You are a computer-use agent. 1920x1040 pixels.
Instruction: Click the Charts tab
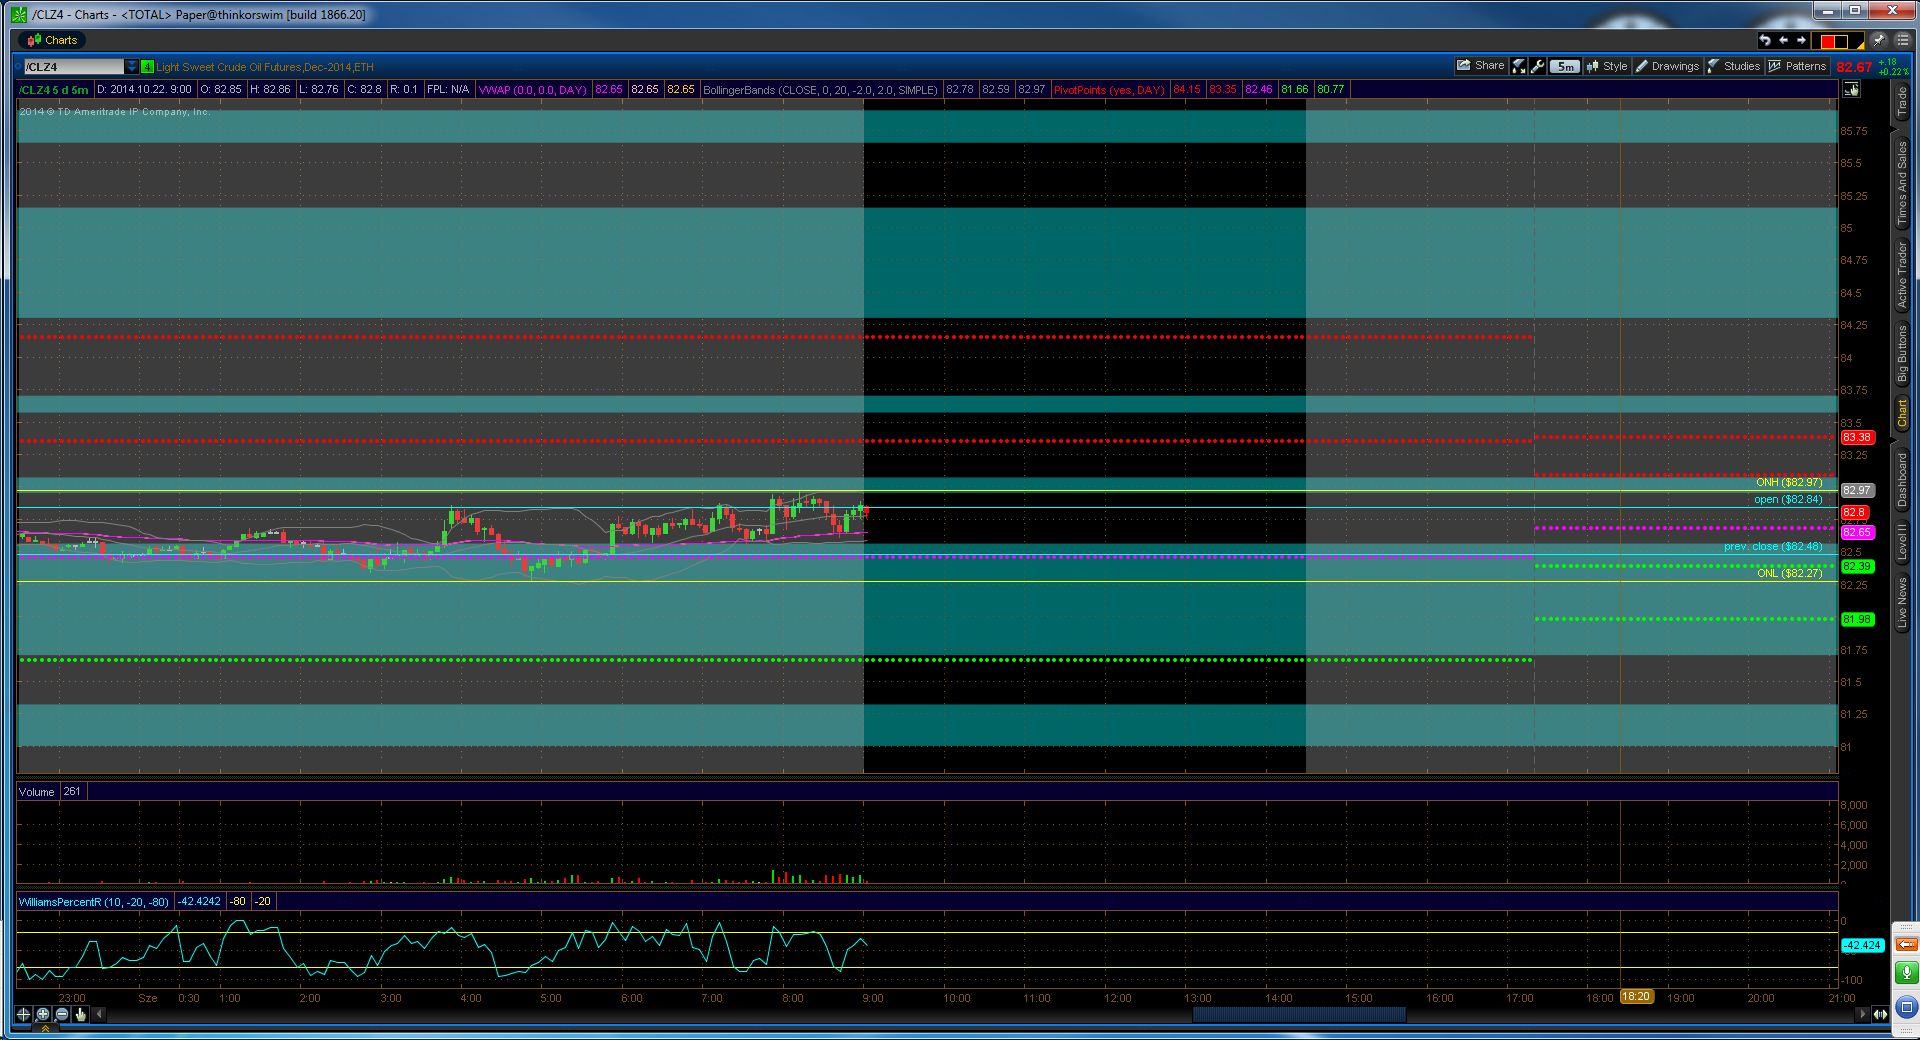coord(52,40)
